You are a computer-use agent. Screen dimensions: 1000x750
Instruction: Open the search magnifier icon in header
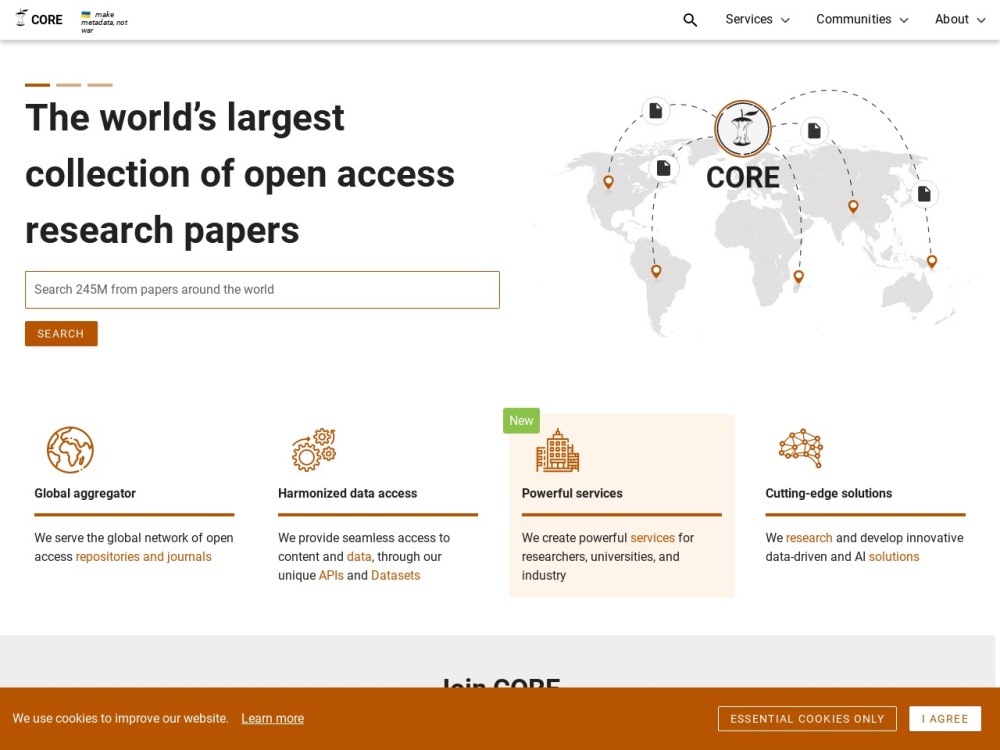690,20
